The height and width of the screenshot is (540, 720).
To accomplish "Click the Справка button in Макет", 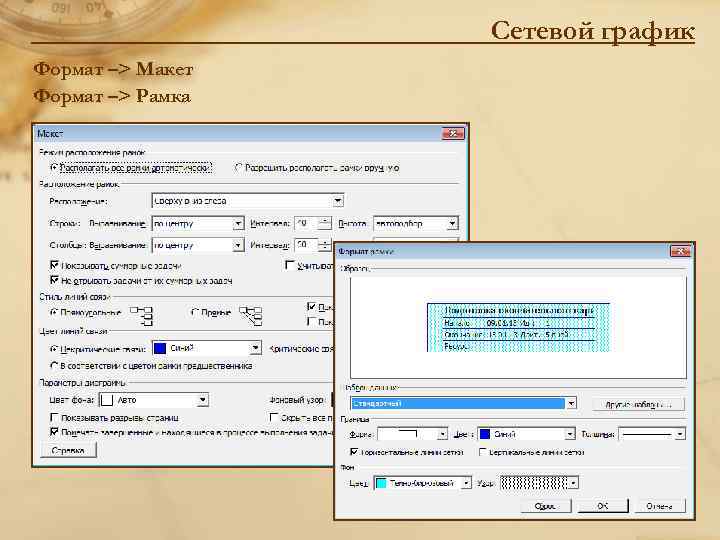I will (68, 450).
